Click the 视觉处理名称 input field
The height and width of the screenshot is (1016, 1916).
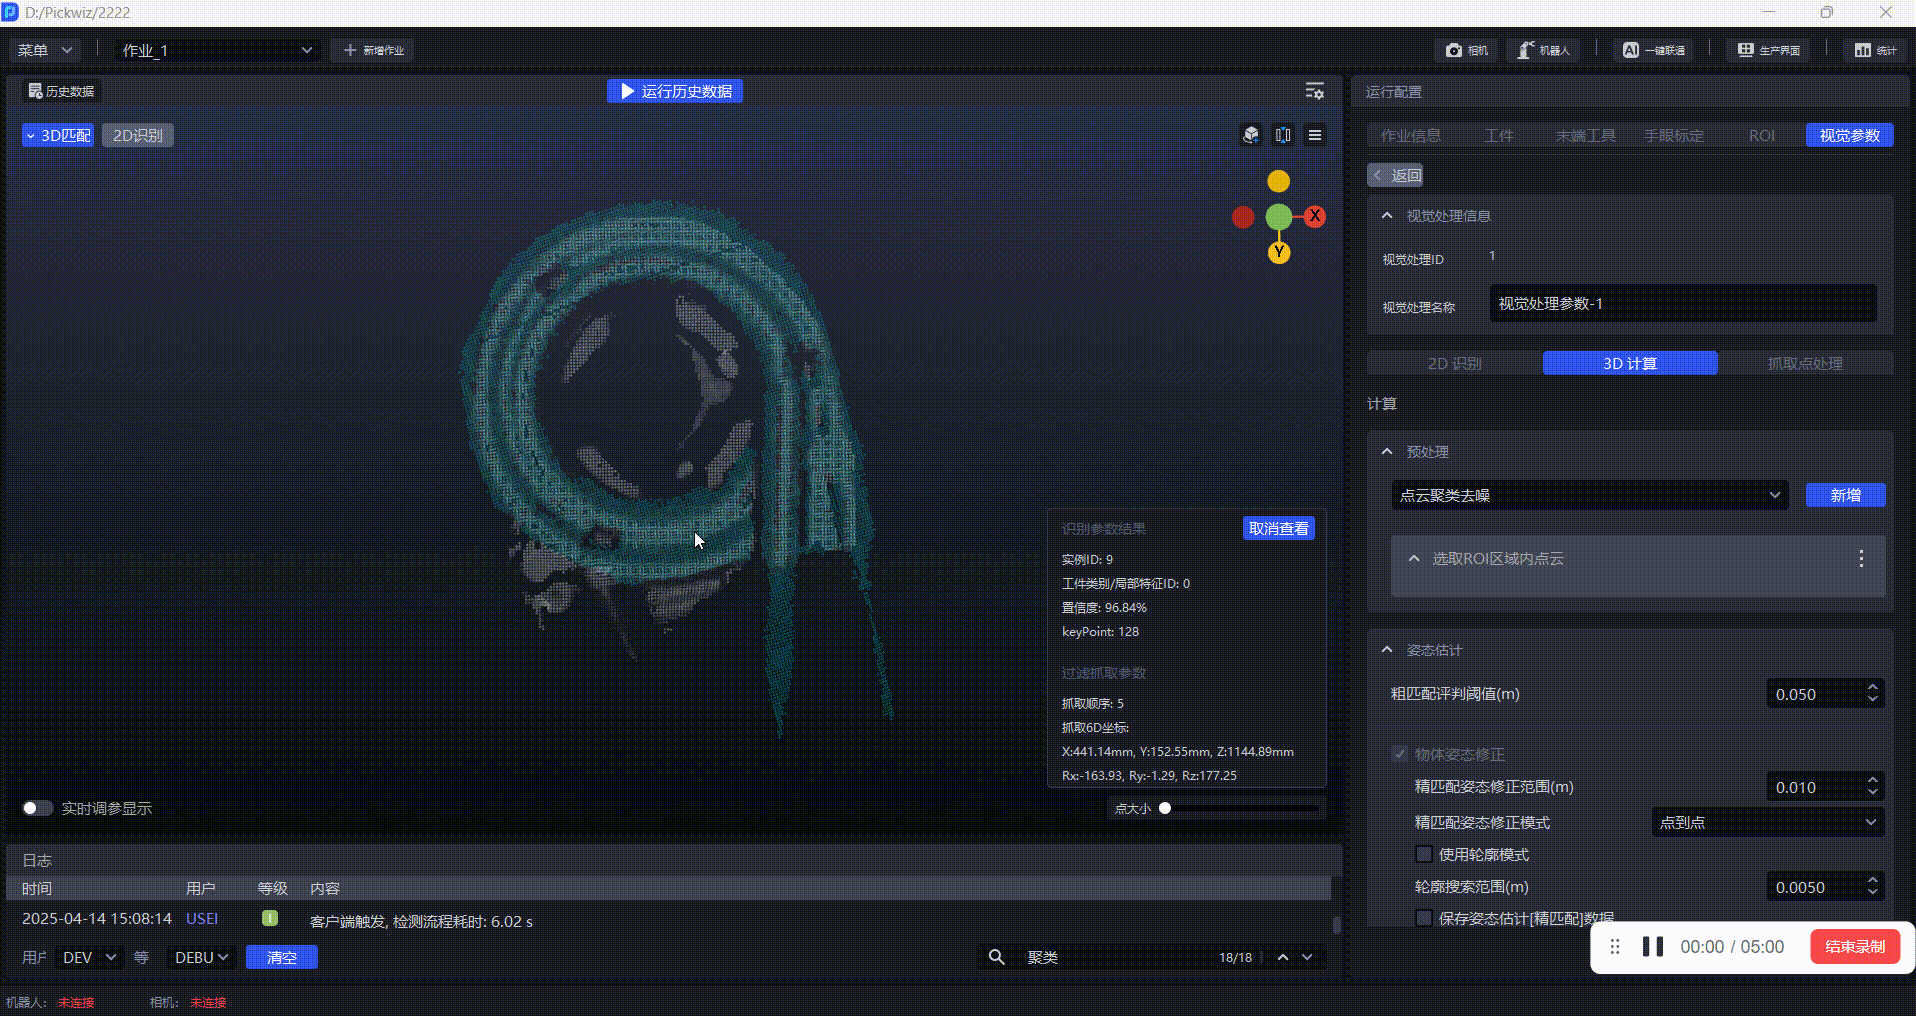click(1682, 303)
